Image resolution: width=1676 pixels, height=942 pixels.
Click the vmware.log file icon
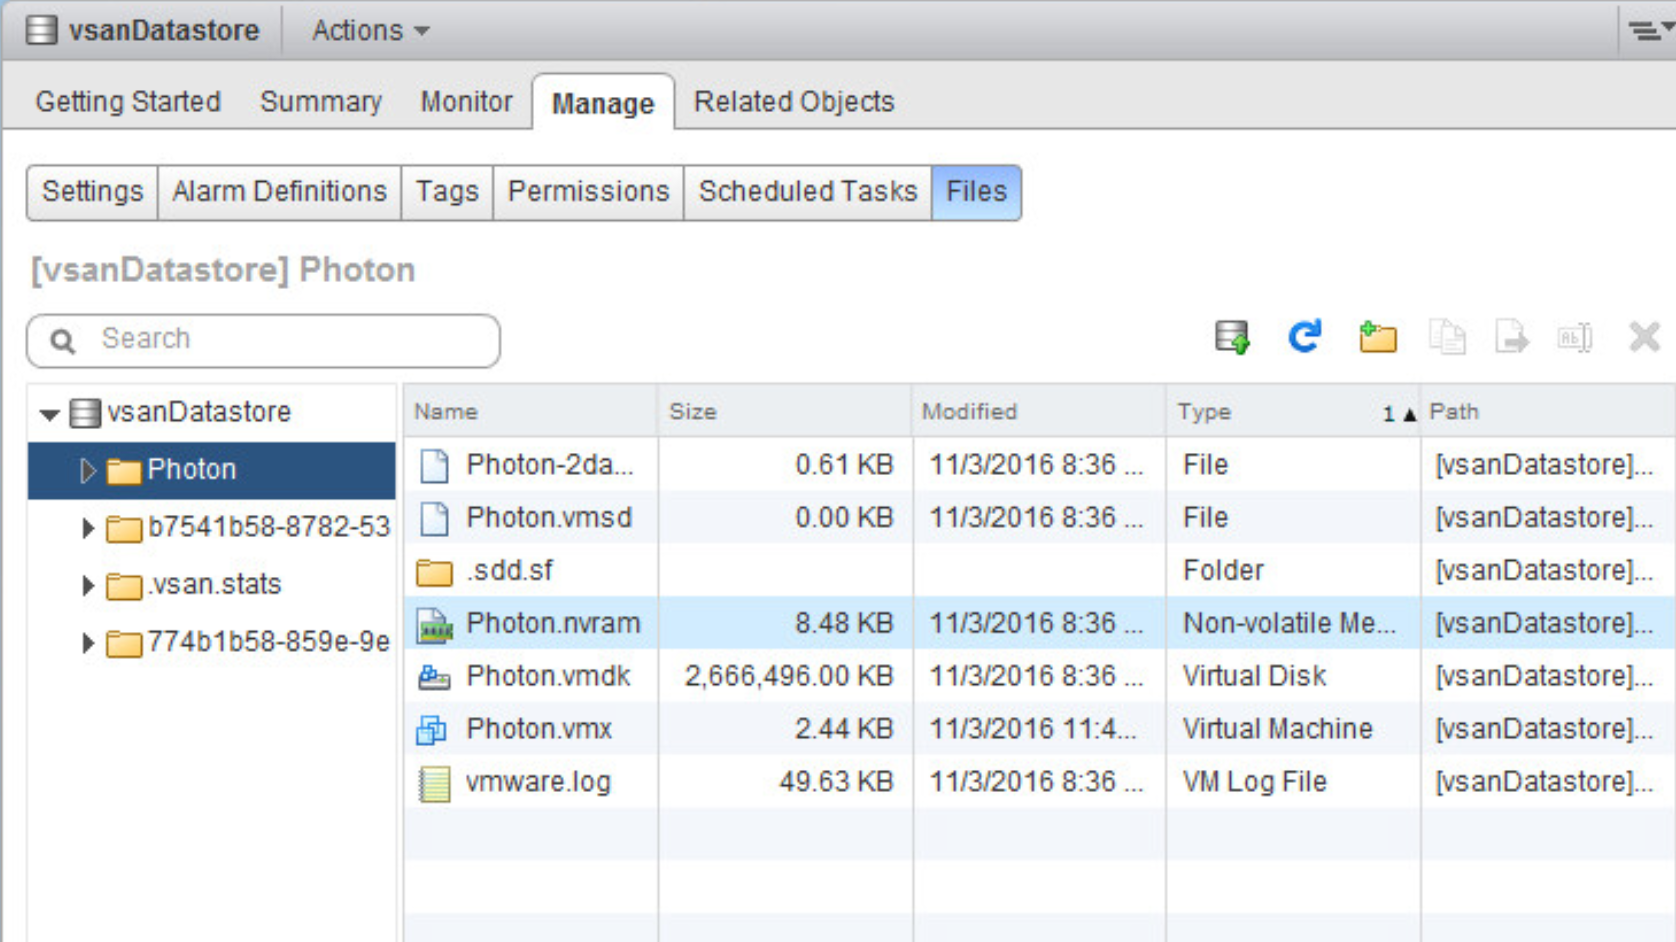pos(434,783)
